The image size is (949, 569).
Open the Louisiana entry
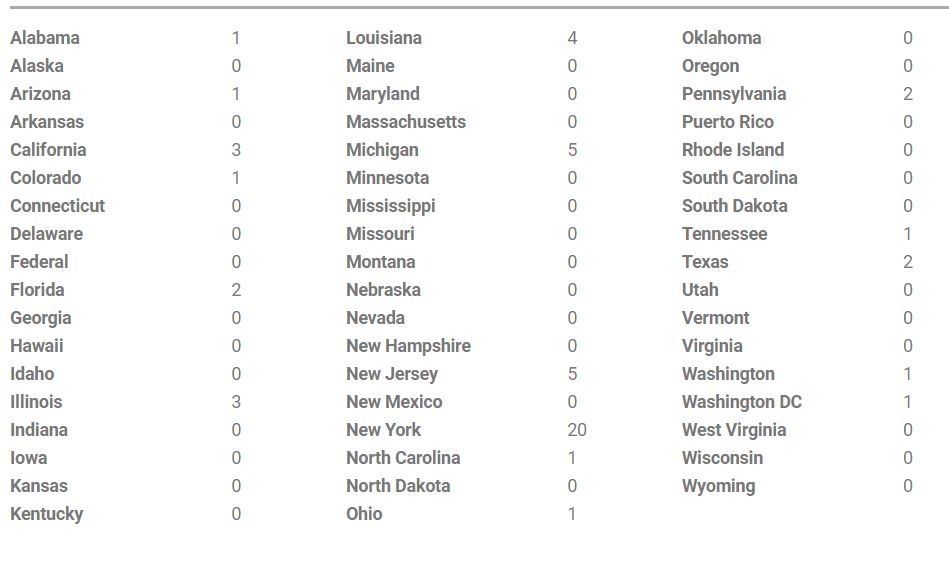click(x=384, y=38)
